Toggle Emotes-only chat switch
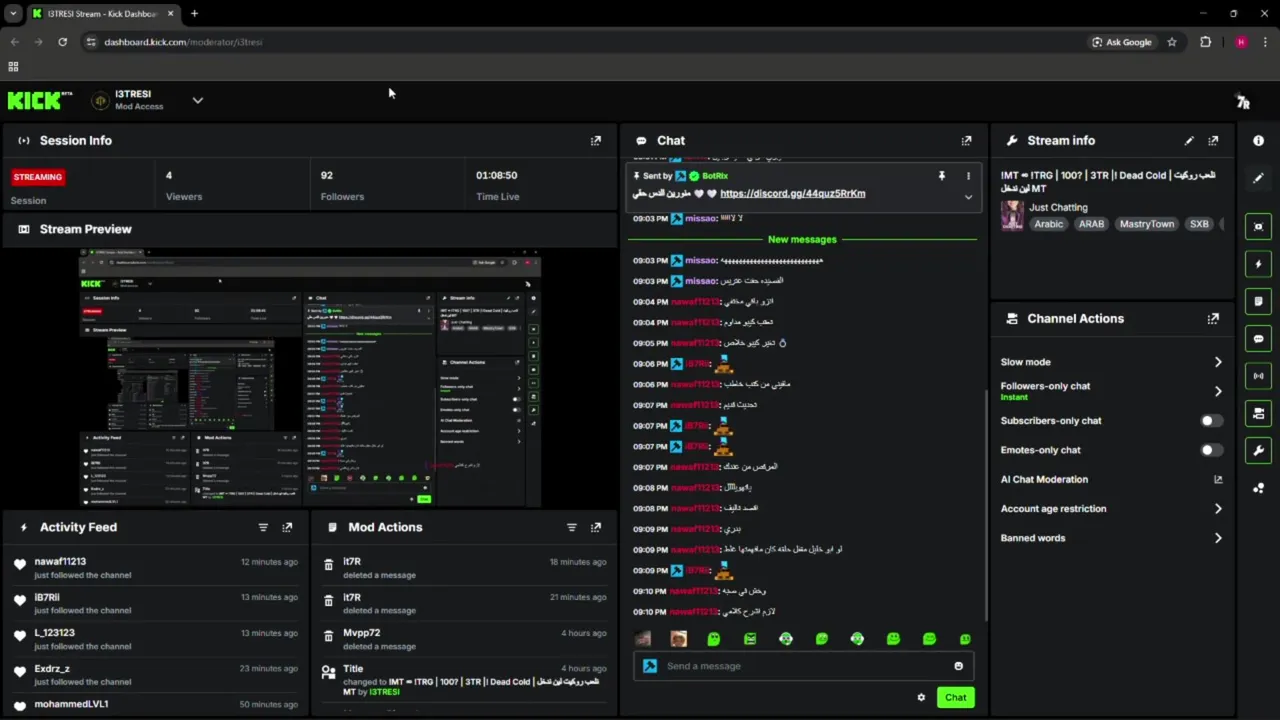The height and width of the screenshot is (720, 1280). tap(1211, 450)
